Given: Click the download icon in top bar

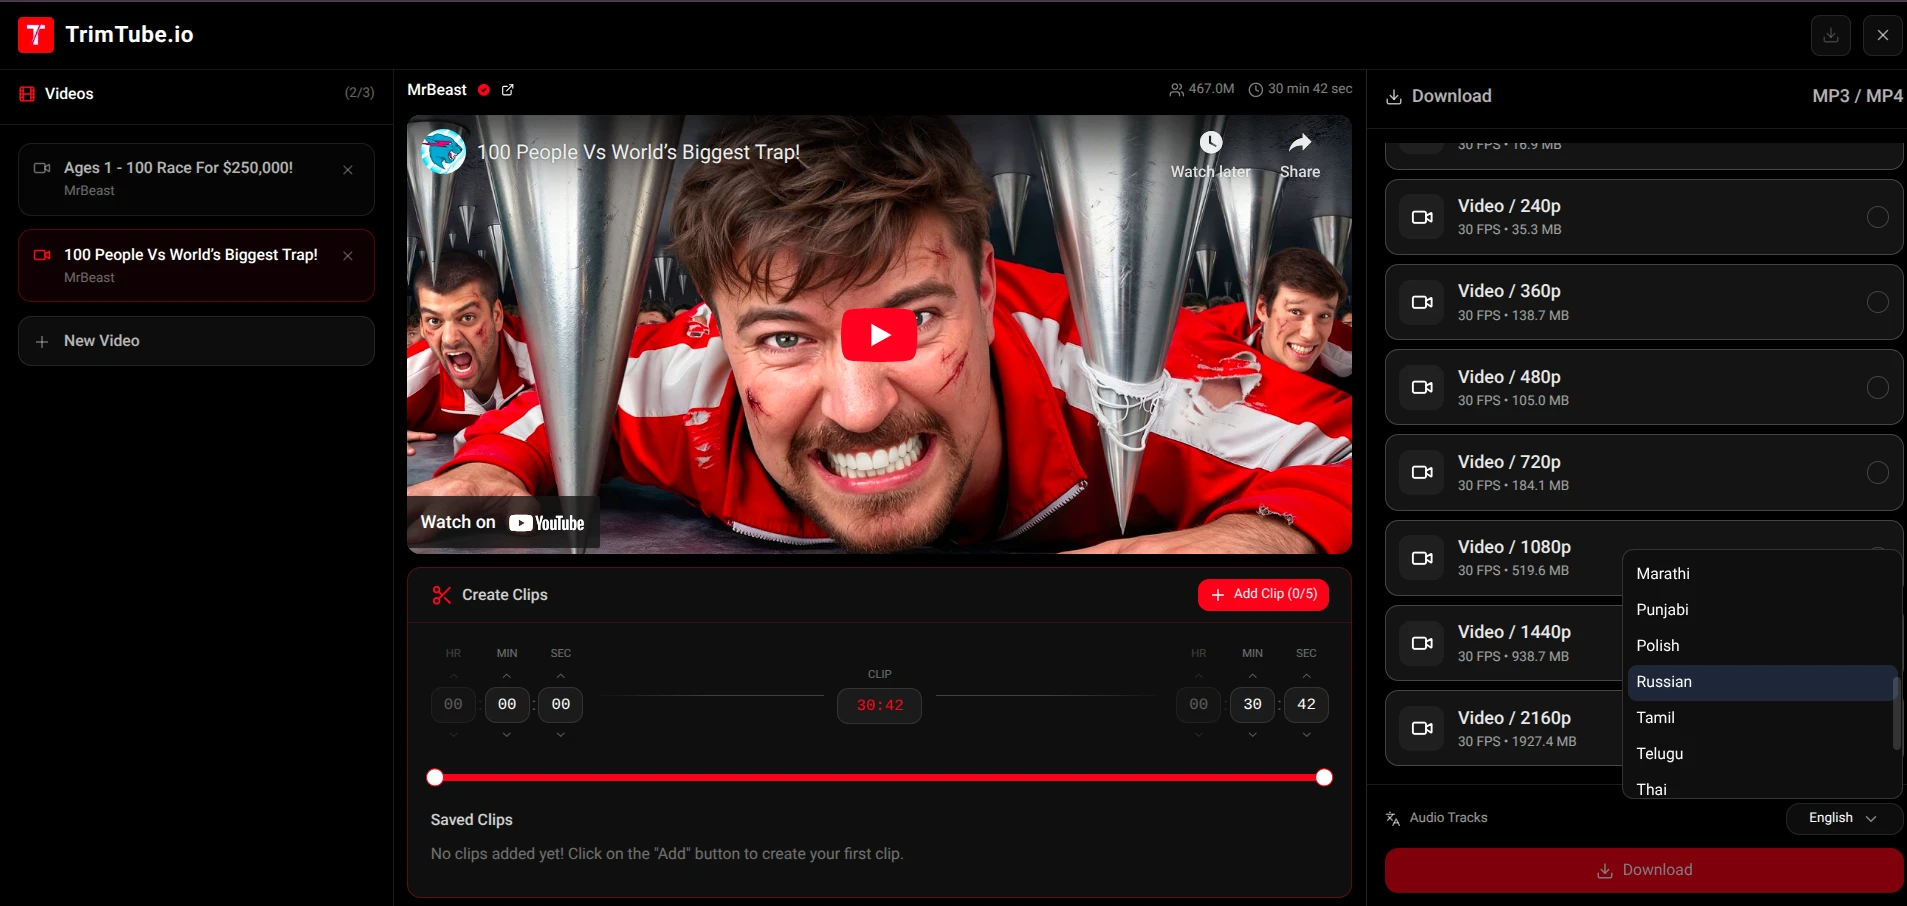Looking at the screenshot, I should coord(1830,35).
